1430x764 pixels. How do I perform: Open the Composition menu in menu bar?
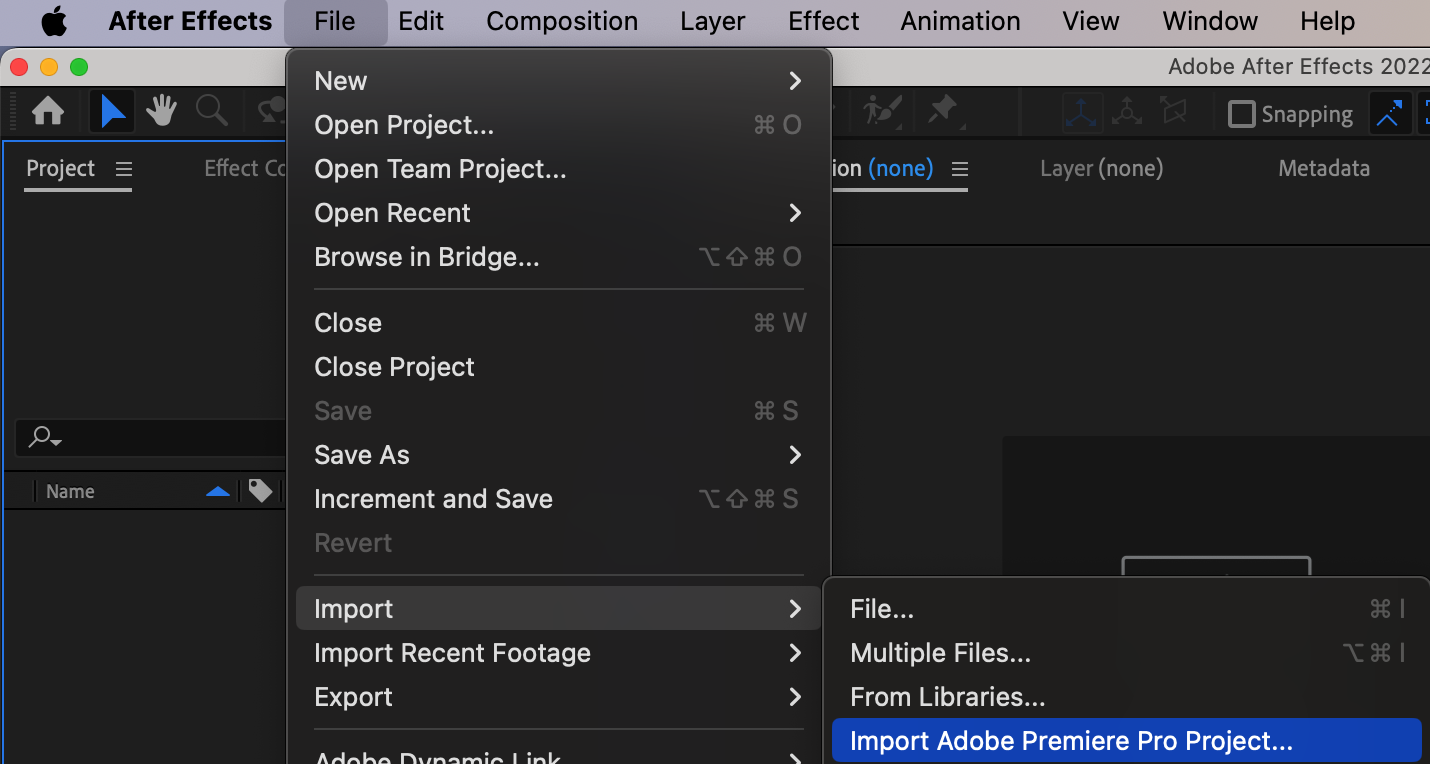(562, 21)
